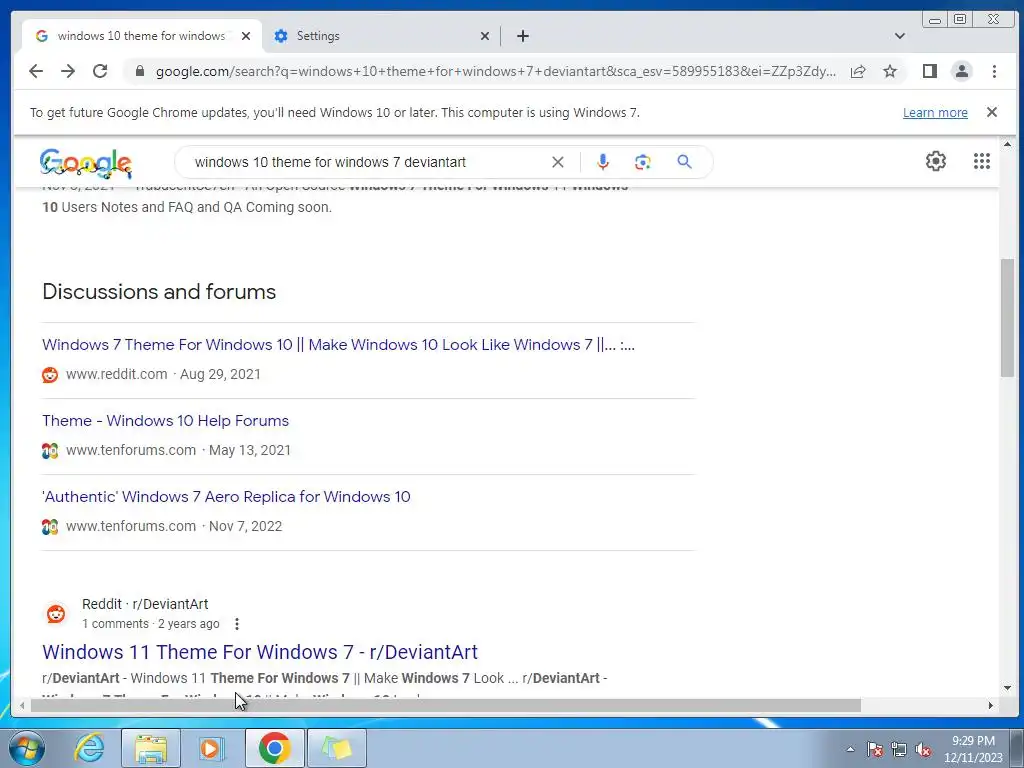The image size is (1024, 768).
Task: Clear the search query text
Action: click(x=558, y=162)
